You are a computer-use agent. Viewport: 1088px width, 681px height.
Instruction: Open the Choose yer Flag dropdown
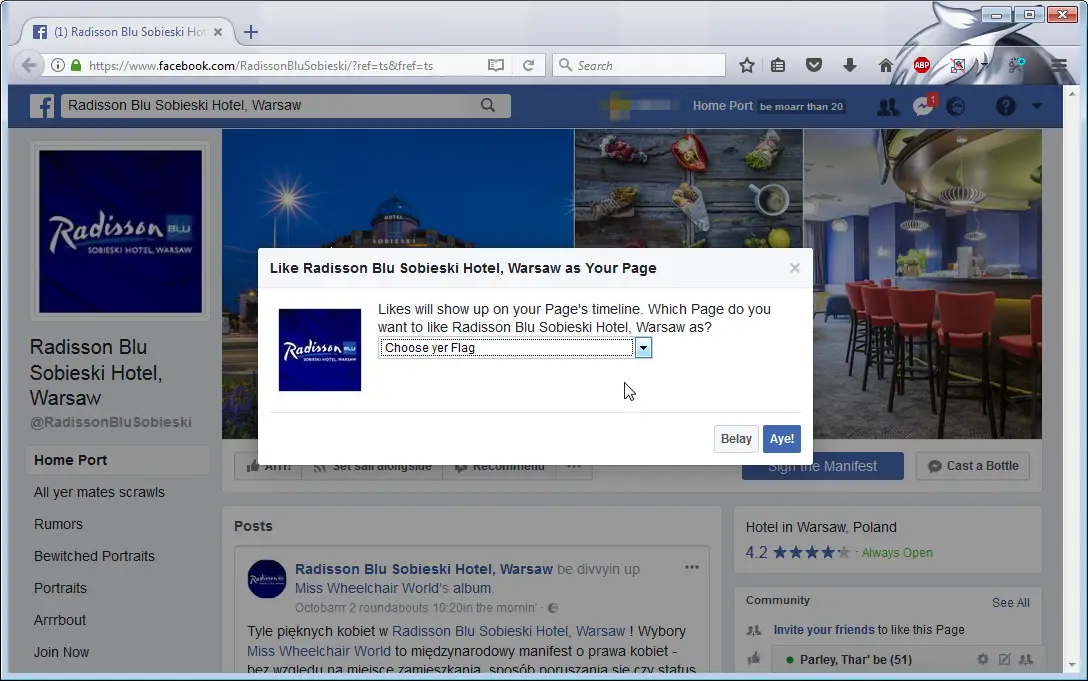(x=643, y=347)
